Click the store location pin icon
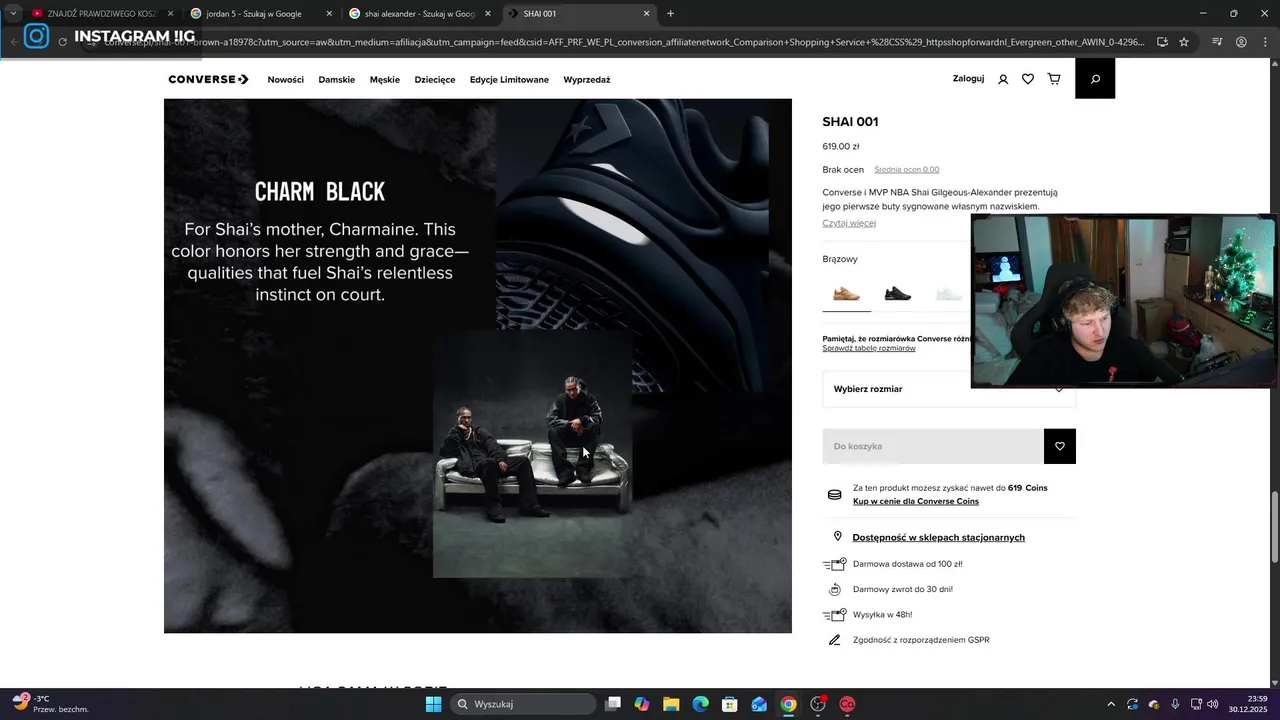 tap(838, 537)
